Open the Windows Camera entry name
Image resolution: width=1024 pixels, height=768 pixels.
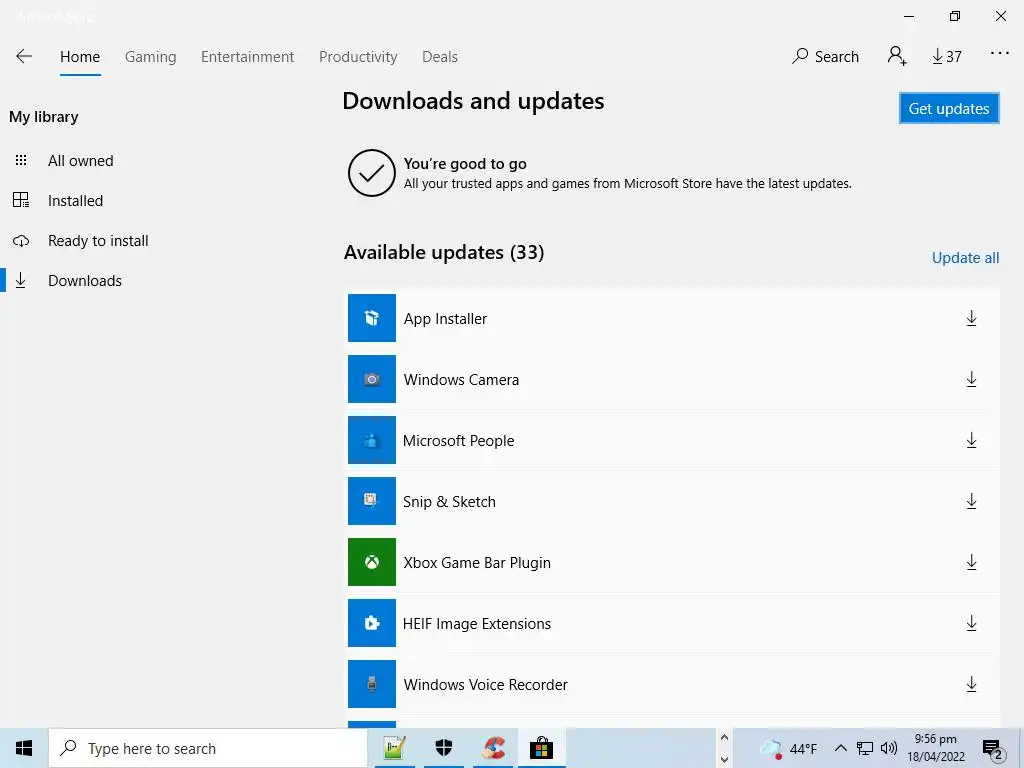coord(461,379)
